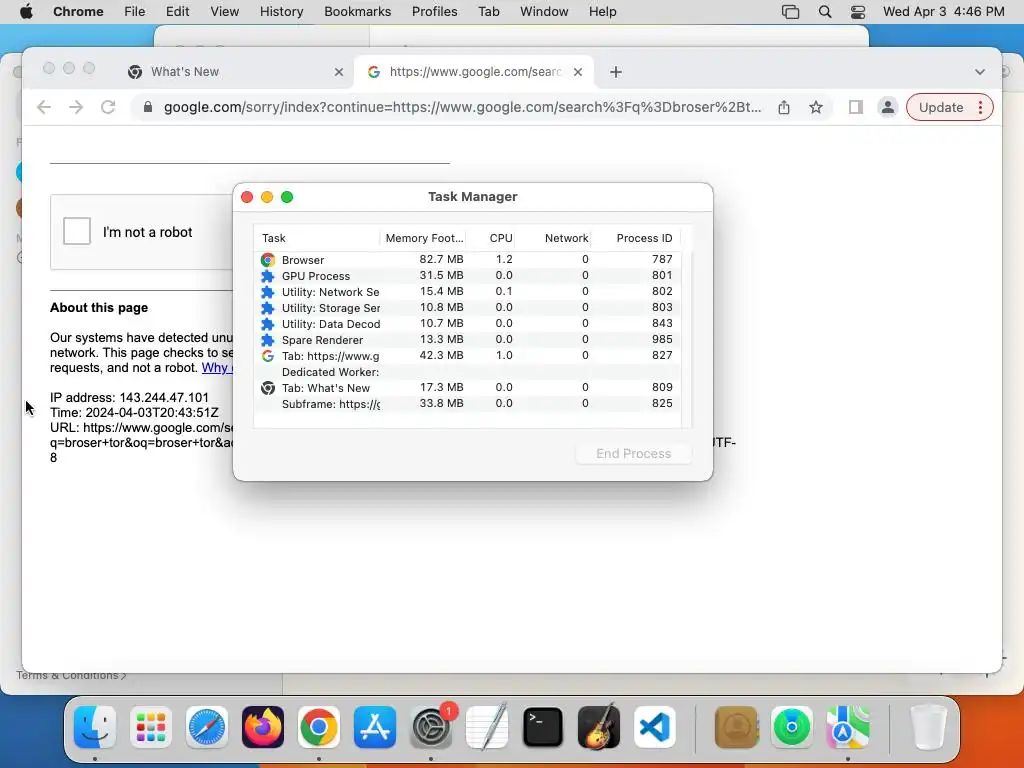This screenshot has height=768, width=1024.
Task: Open Find My from the Dock
Action: coord(792,727)
